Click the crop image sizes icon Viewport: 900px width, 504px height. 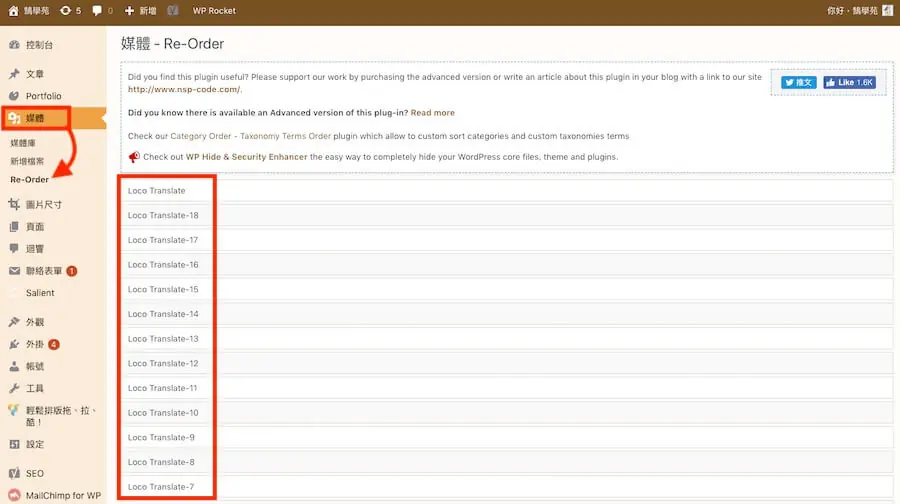coord(14,204)
